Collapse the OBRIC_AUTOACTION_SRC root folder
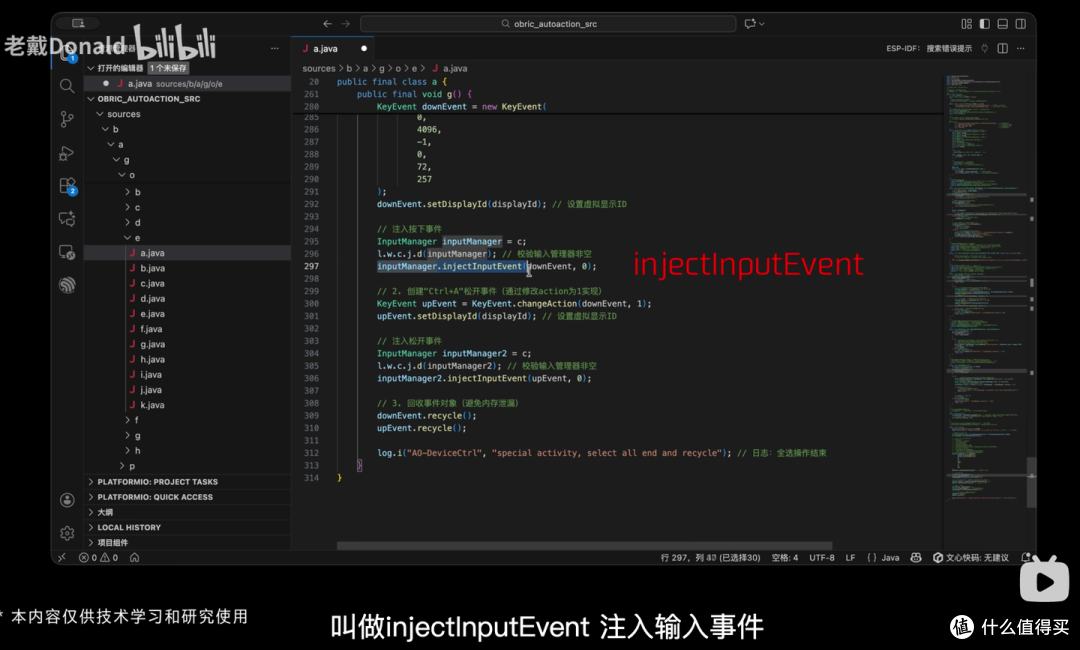1080x650 pixels. click(x=91, y=98)
